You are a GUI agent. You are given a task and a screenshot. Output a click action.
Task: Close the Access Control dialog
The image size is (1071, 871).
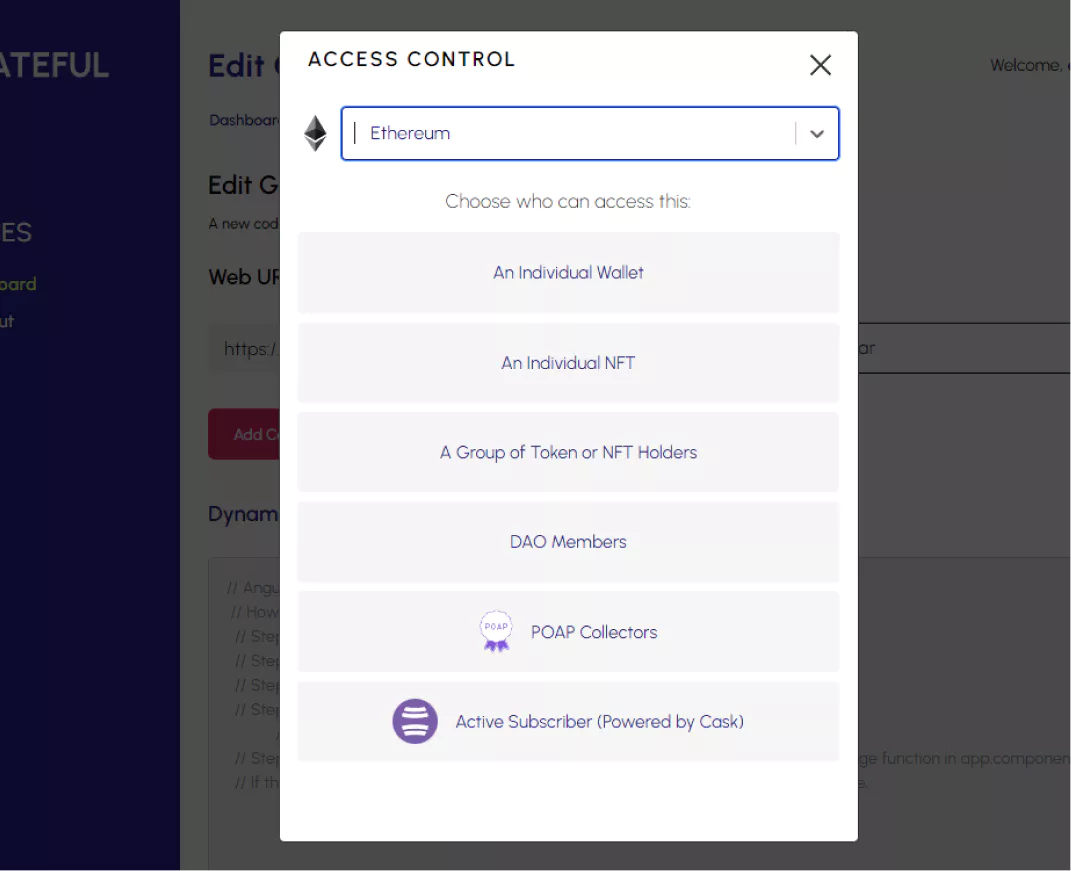point(820,65)
